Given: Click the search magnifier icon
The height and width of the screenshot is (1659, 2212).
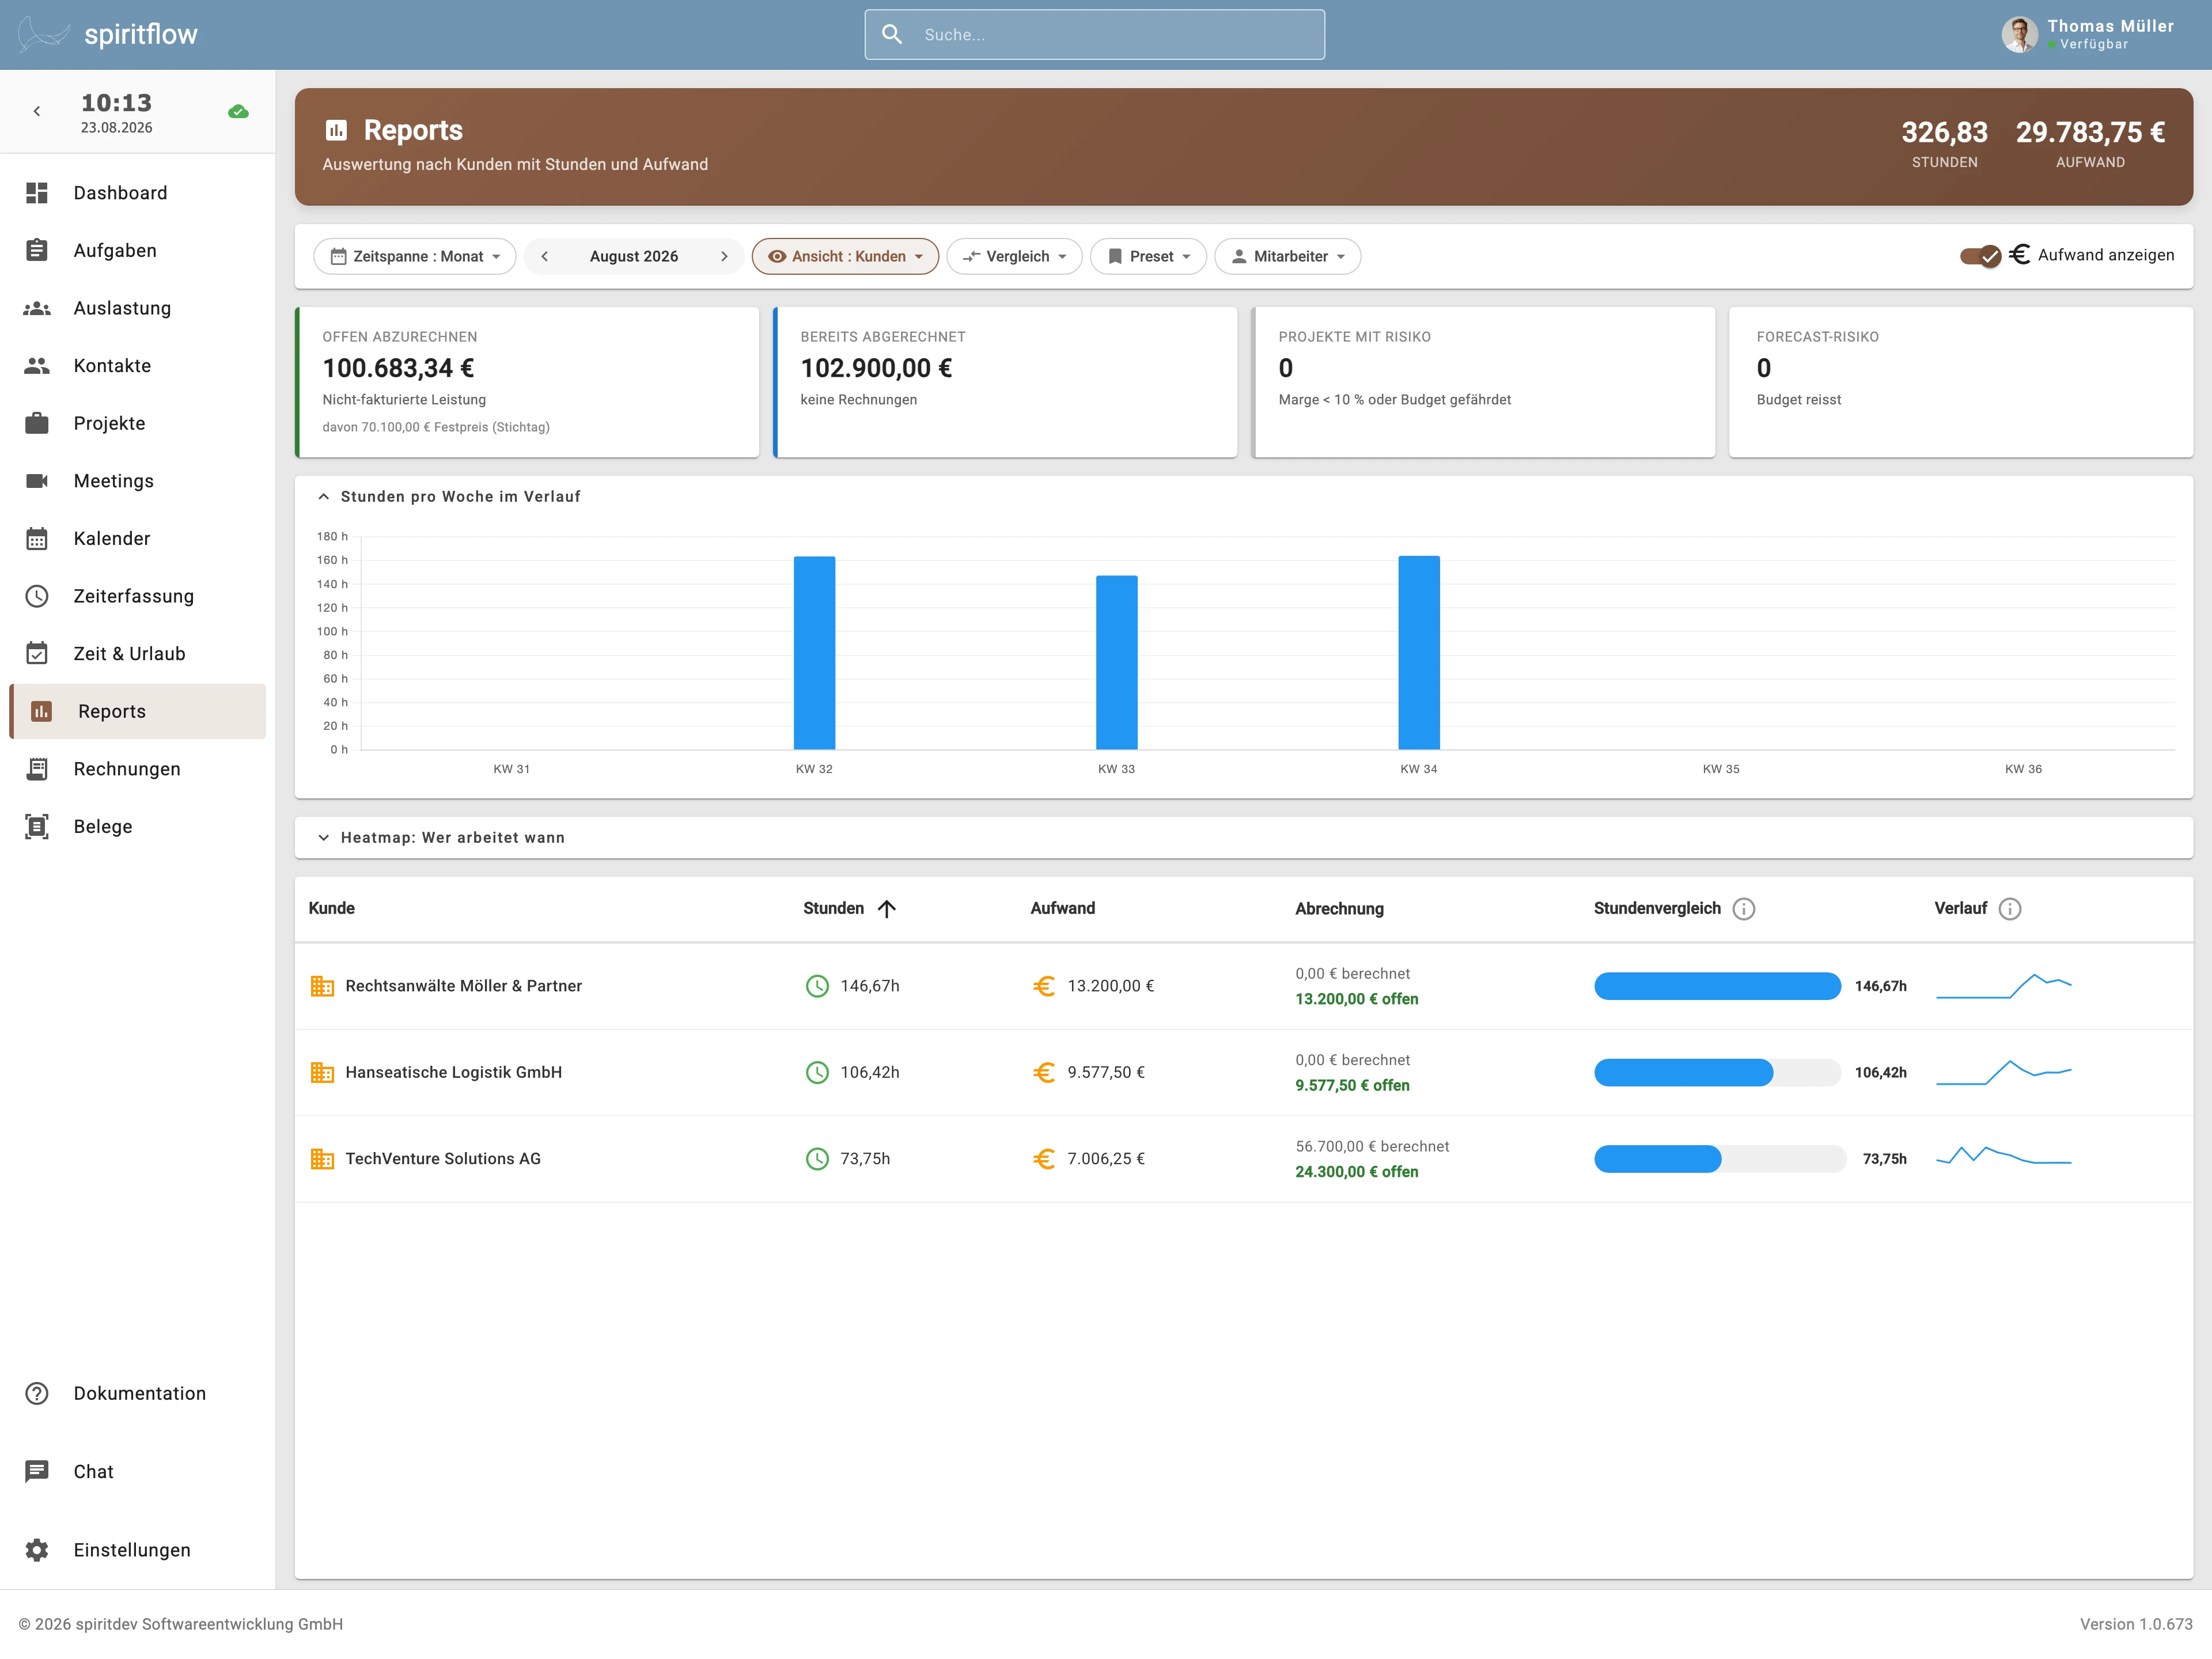Looking at the screenshot, I should [x=892, y=35].
